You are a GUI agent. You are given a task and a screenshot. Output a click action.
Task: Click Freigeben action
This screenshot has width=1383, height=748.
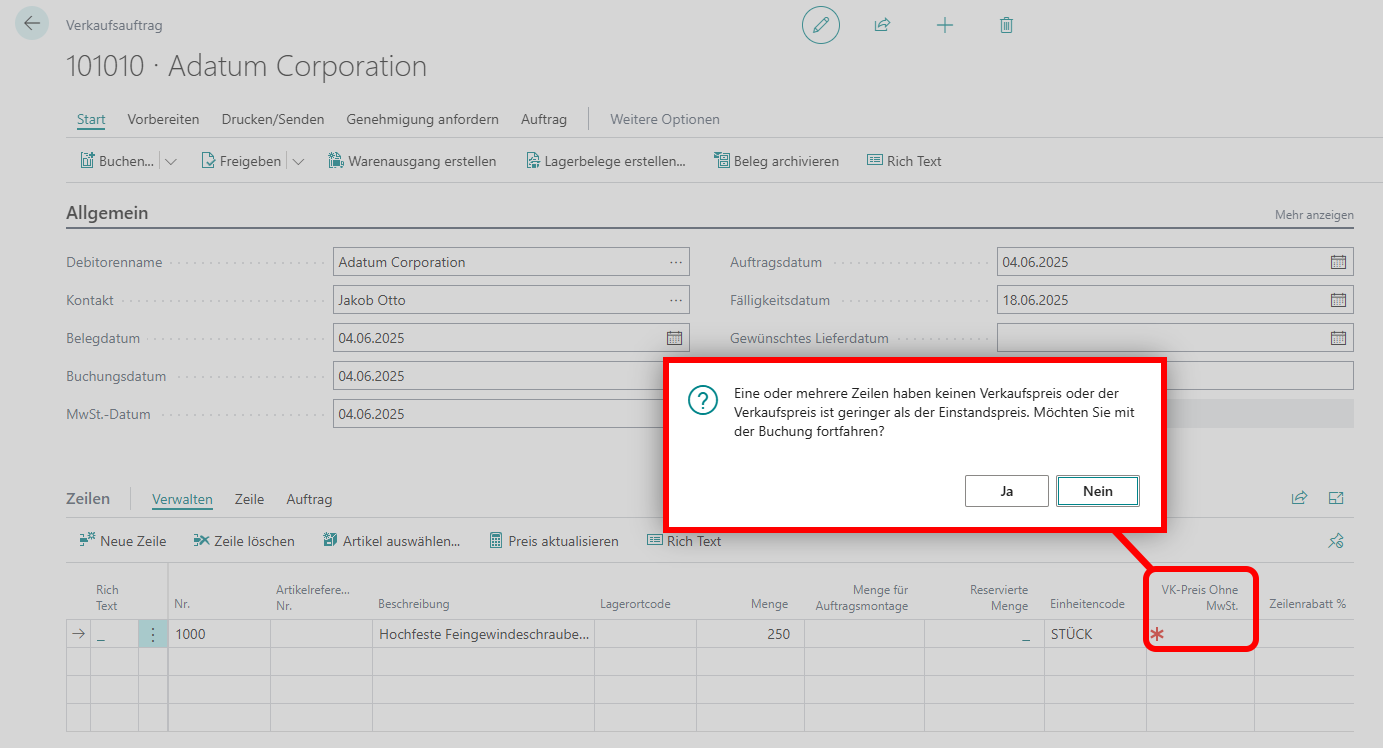(x=241, y=161)
